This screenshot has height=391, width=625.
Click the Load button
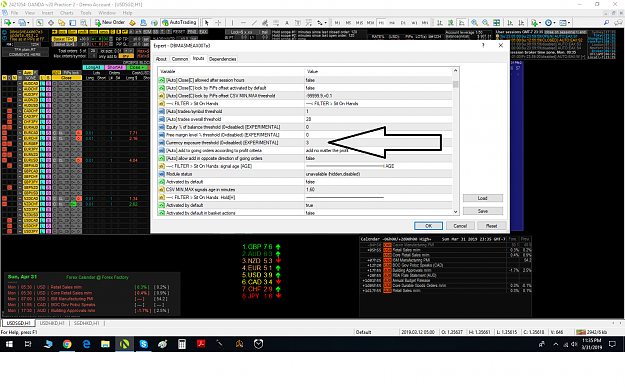click(x=483, y=198)
